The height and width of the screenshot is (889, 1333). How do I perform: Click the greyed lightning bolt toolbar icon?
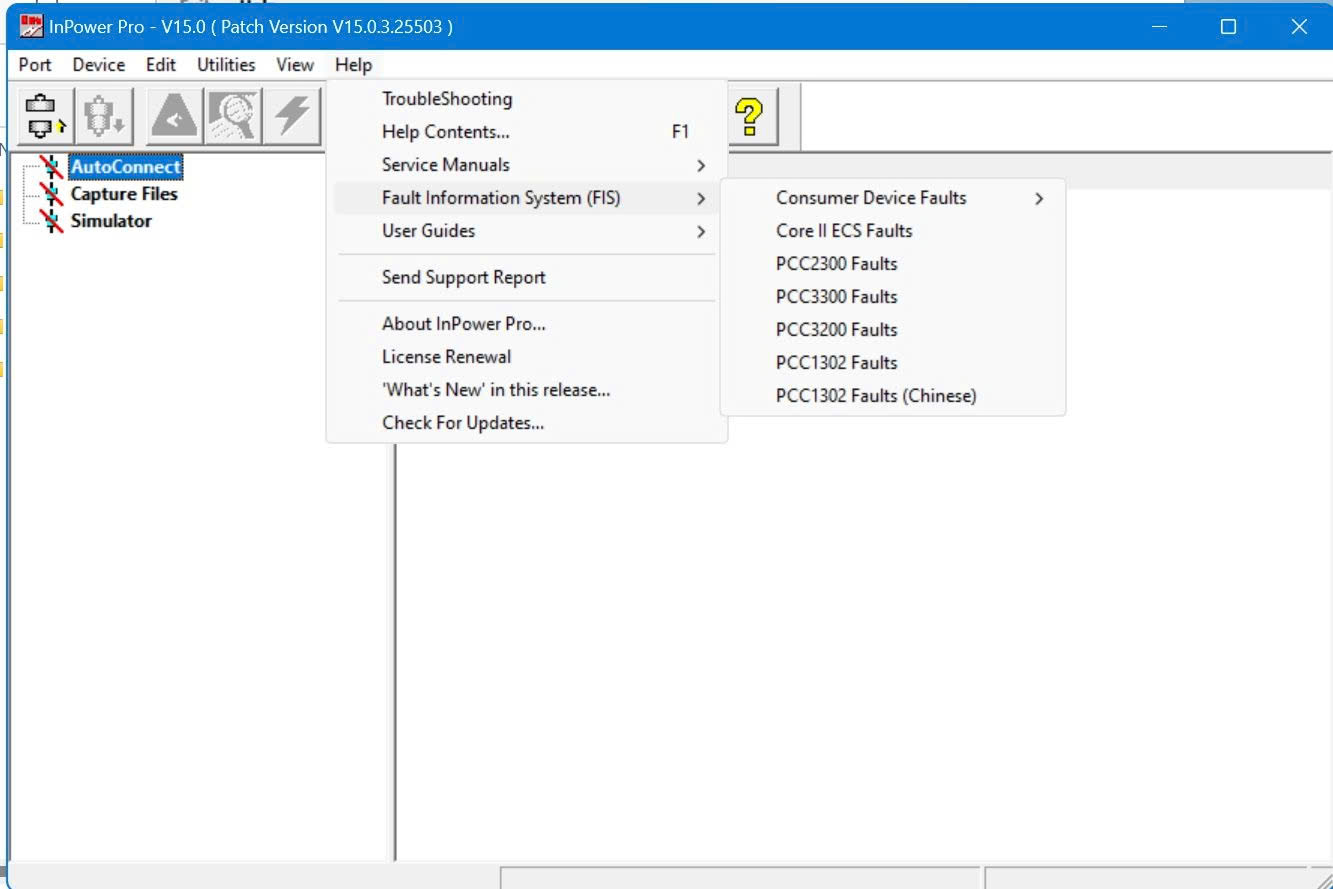(x=292, y=116)
